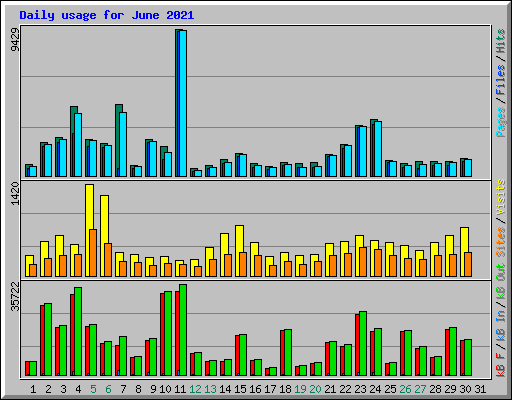Screen dimensions: 512x400
Task: Click the green weekend day label 26
Action: [405, 389]
